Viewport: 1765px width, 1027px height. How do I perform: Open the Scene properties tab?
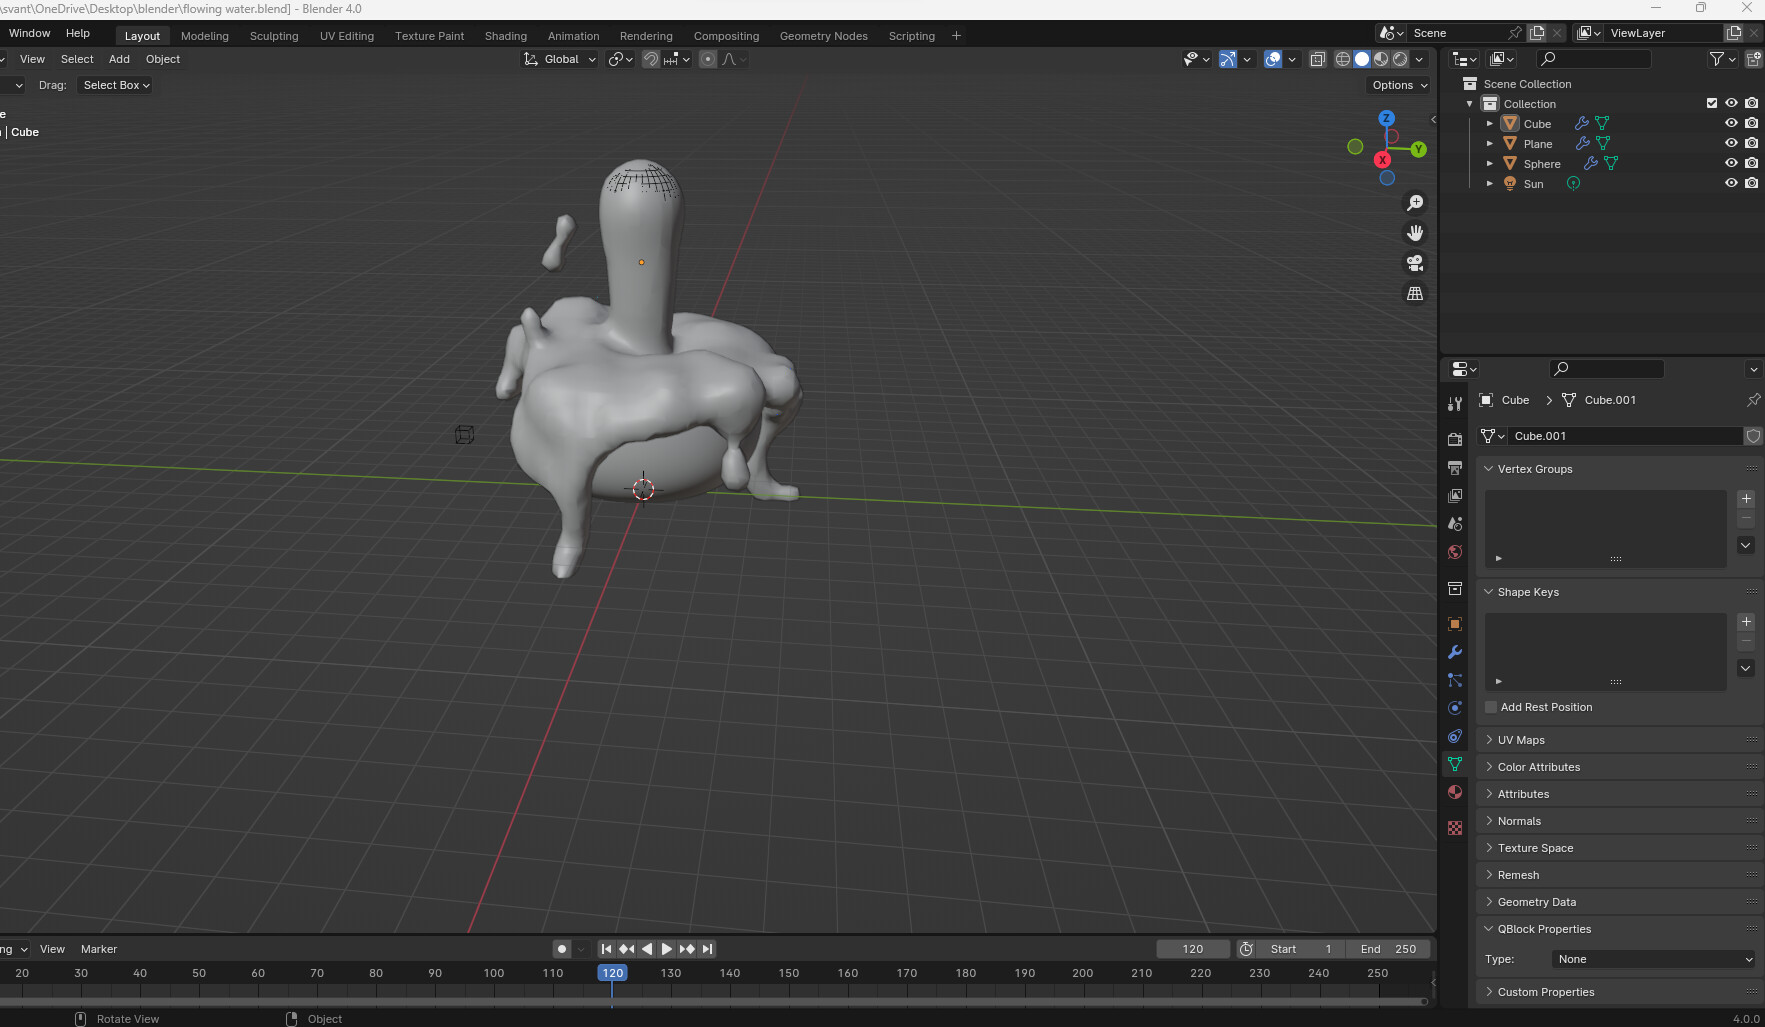click(x=1455, y=524)
